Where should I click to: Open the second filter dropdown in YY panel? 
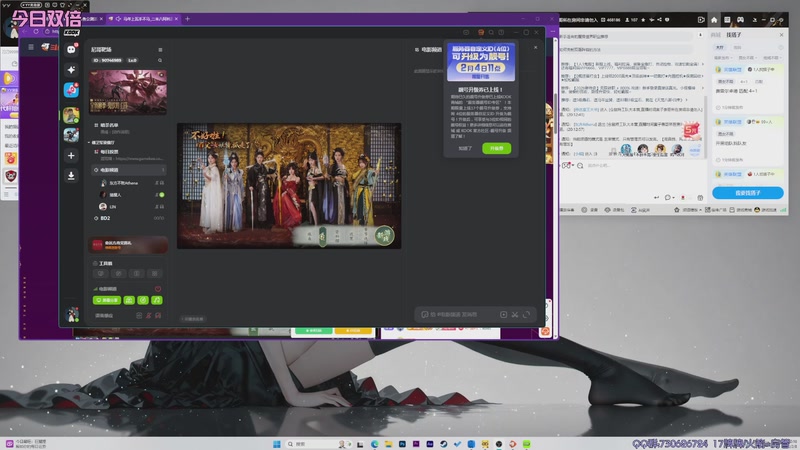pyautogui.click(x=747, y=58)
